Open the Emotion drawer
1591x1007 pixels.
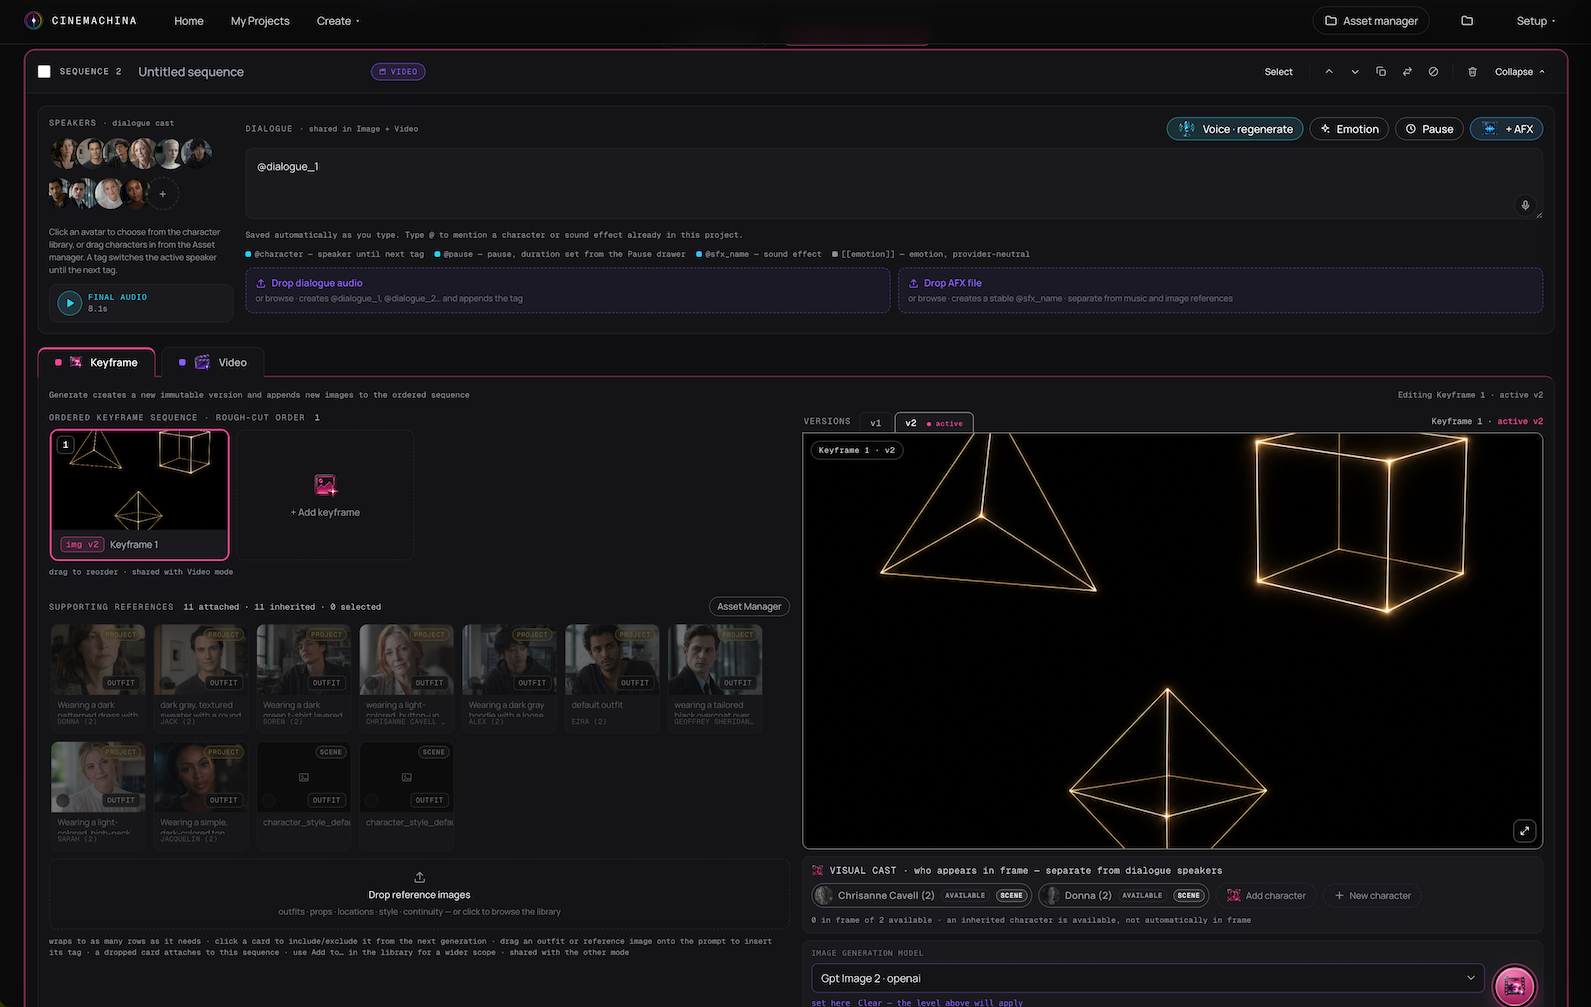1349,129
